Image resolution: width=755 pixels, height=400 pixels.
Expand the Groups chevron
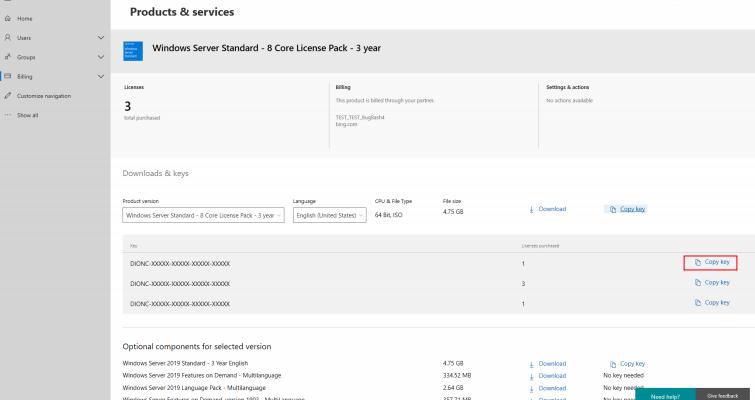point(101,57)
